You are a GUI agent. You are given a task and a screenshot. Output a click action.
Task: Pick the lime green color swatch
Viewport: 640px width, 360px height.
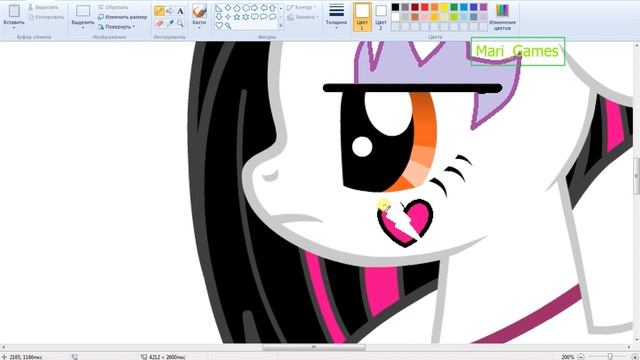(x=454, y=17)
